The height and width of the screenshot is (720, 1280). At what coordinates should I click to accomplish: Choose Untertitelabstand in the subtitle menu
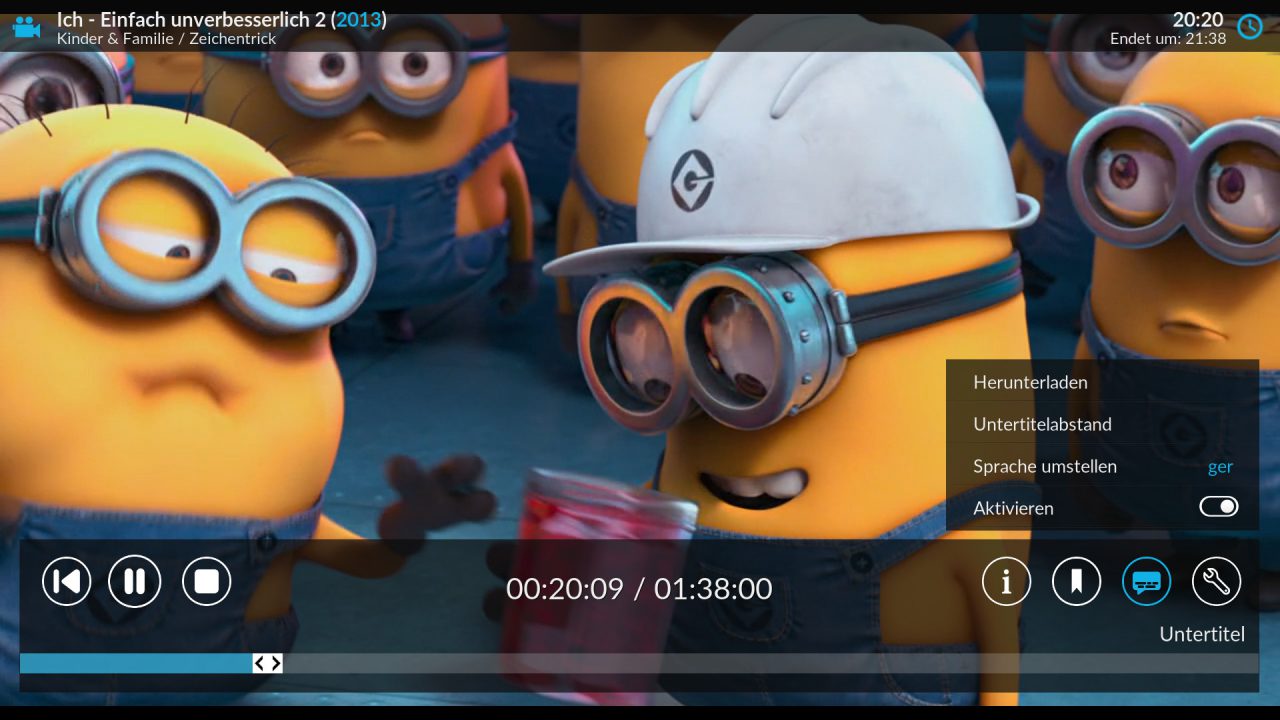coord(1043,424)
